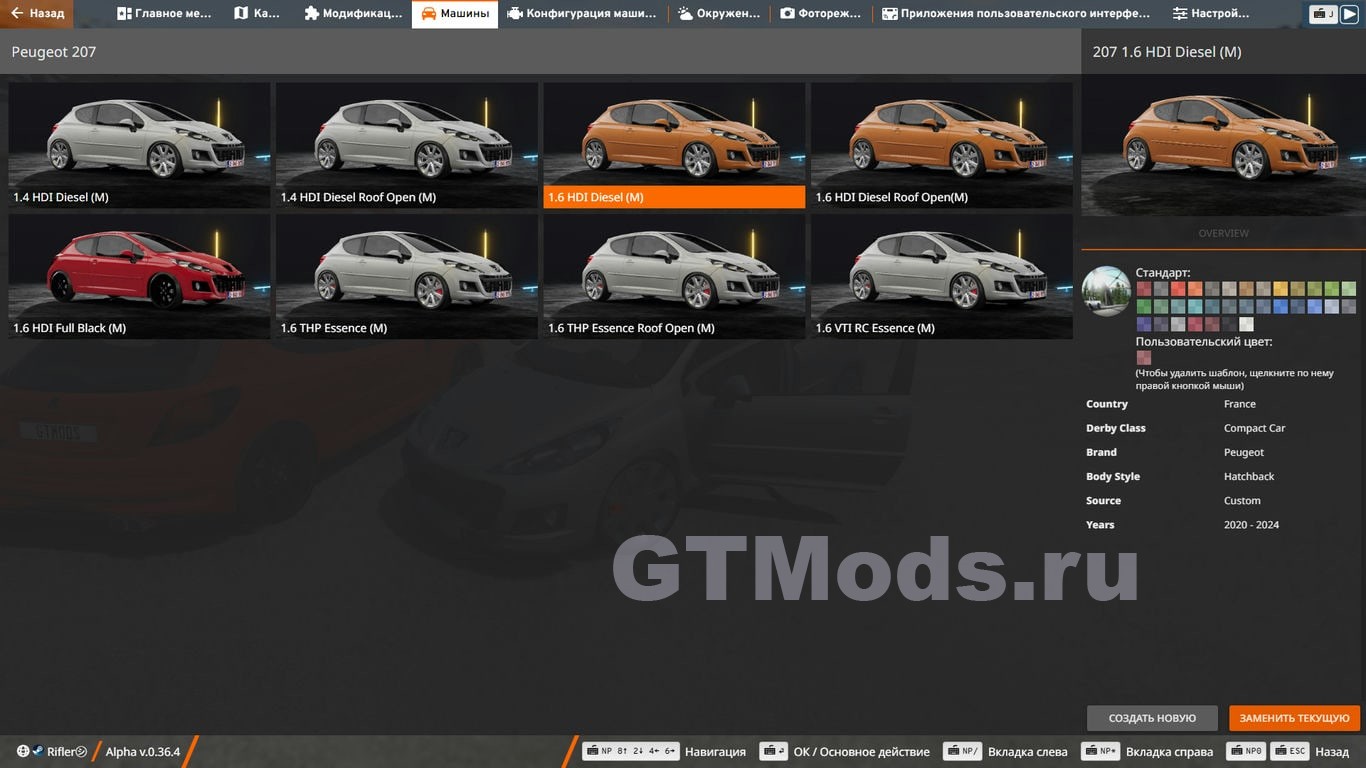Click the Peugeot 207 heading
Viewport: 1366px width, 768px height.
tap(54, 51)
